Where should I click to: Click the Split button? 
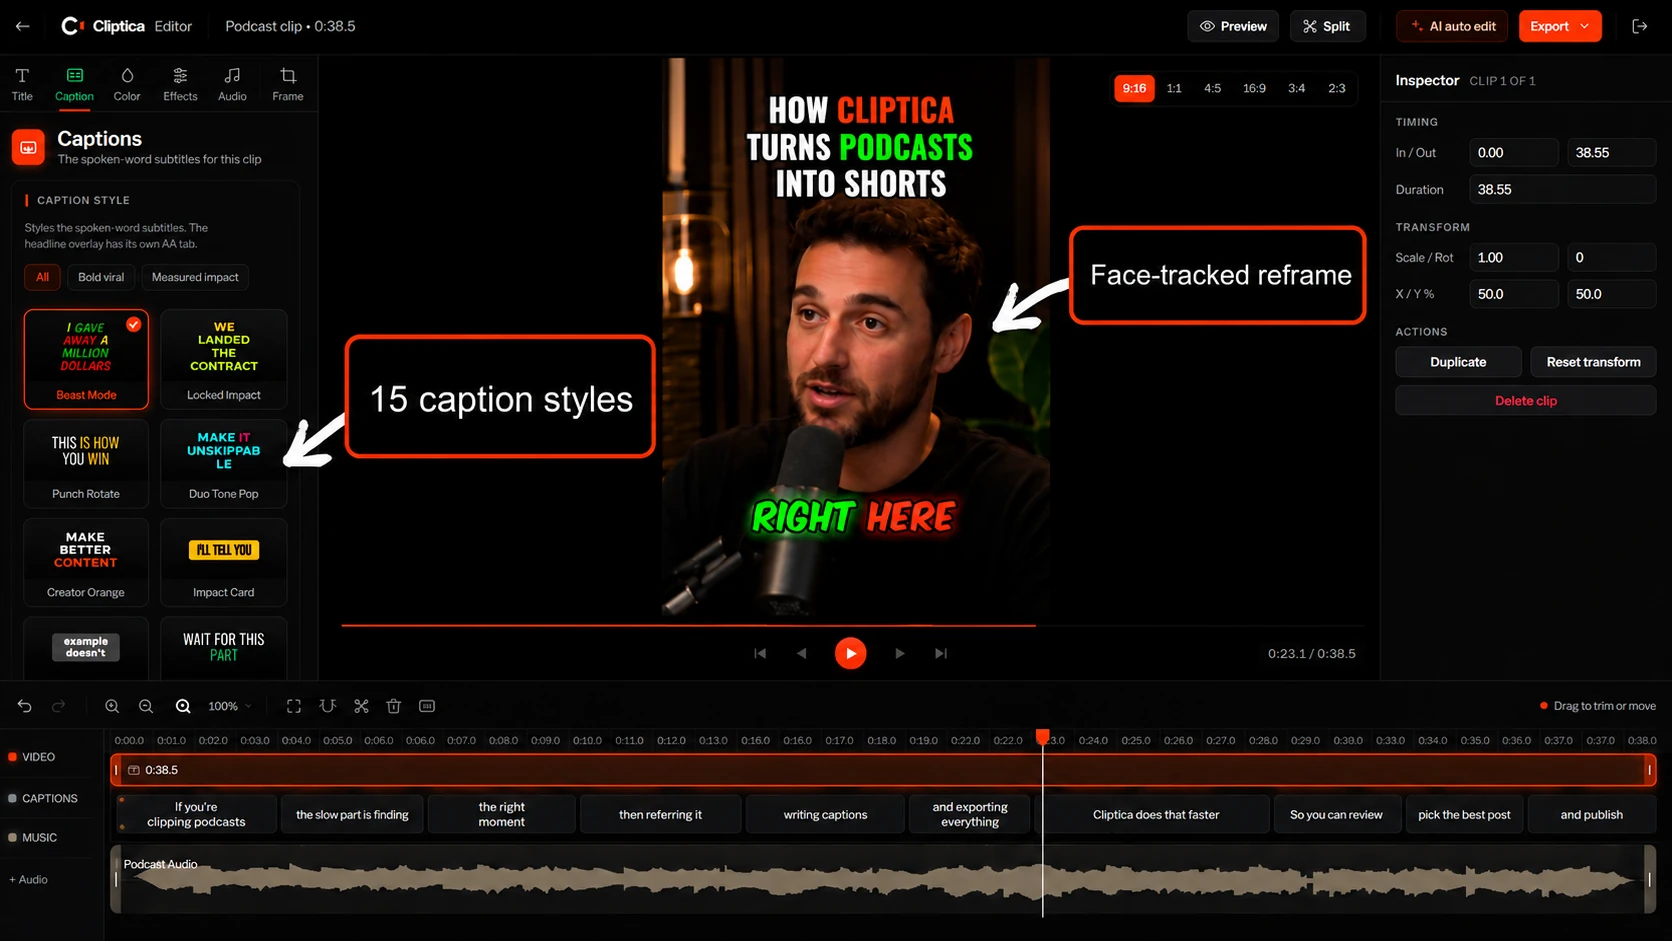pos(1327,26)
